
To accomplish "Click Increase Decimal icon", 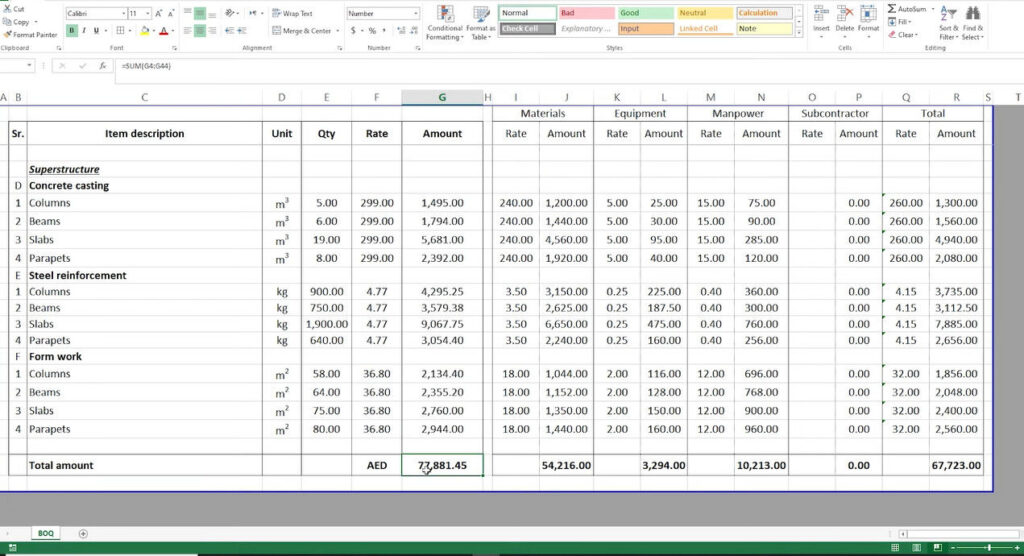I will pyautogui.click(x=401, y=30).
